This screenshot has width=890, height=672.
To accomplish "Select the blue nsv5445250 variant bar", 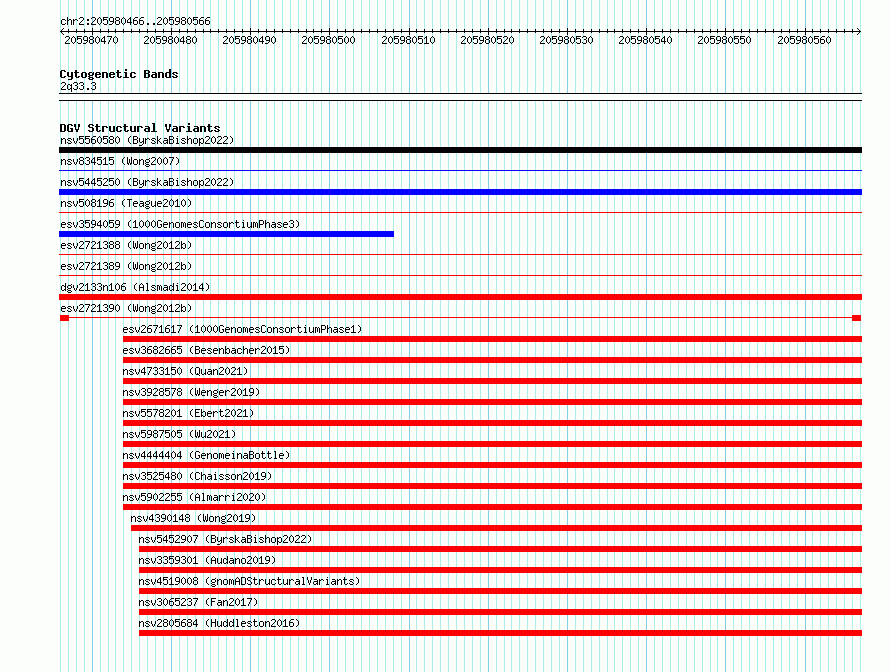I will coord(460,192).
